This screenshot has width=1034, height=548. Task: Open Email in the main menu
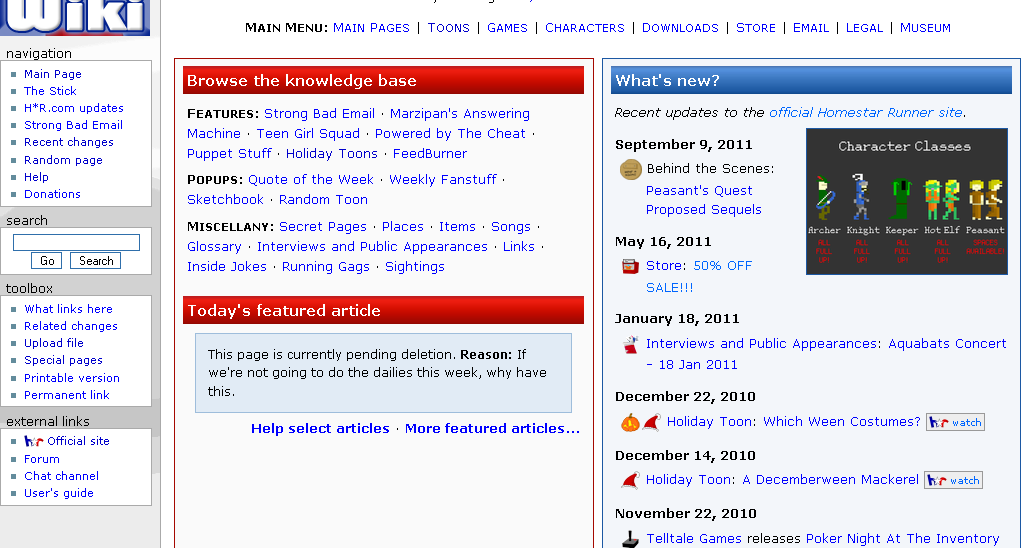pos(810,28)
